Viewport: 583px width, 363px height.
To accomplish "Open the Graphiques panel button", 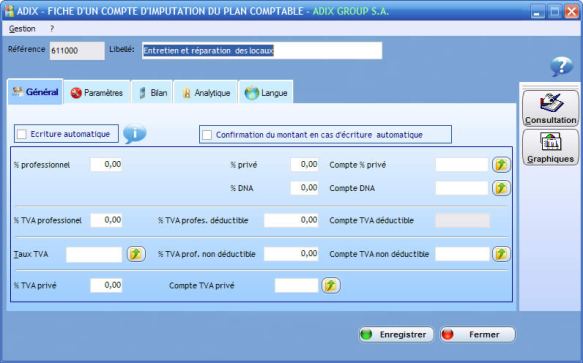I will point(550,147).
